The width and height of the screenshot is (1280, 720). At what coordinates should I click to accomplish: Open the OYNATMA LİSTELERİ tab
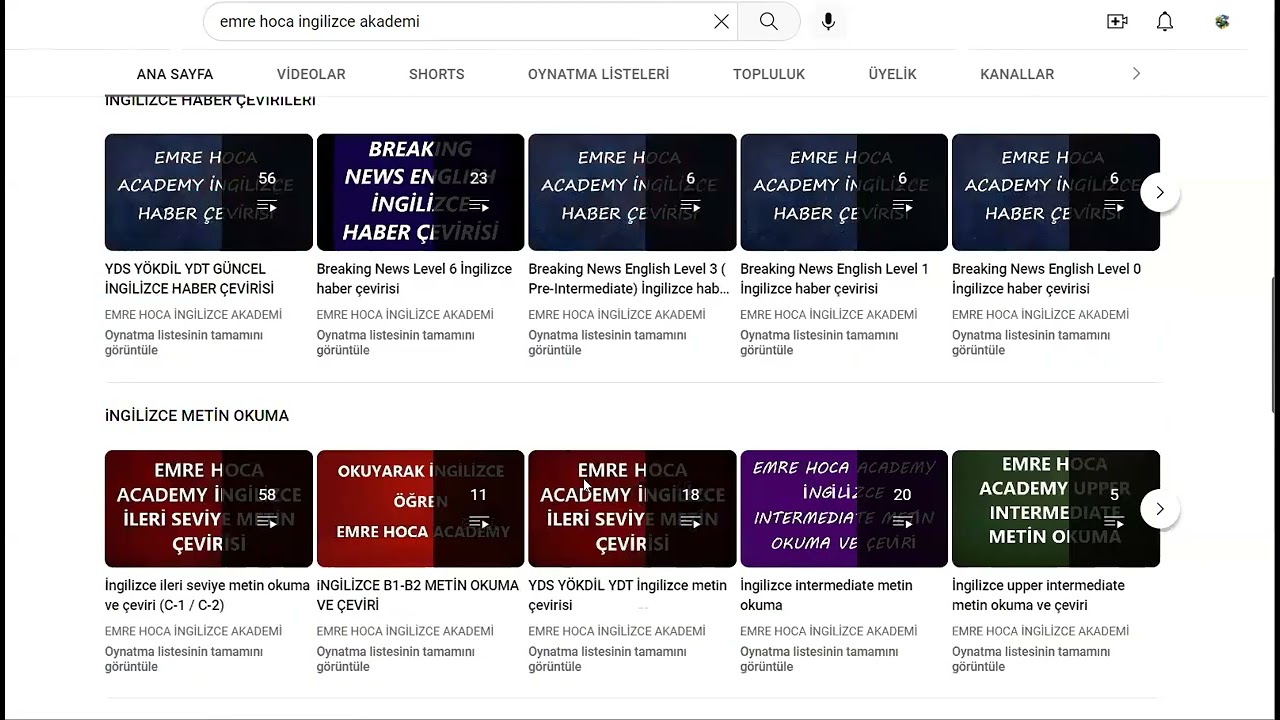coord(599,74)
